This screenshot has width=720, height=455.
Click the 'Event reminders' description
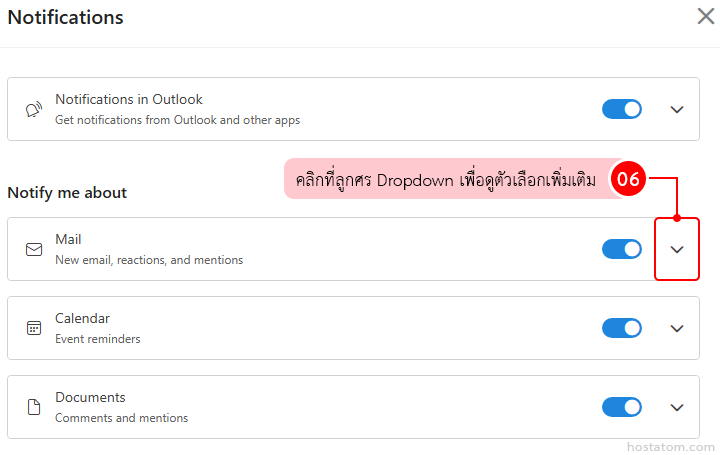(x=97, y=339)
